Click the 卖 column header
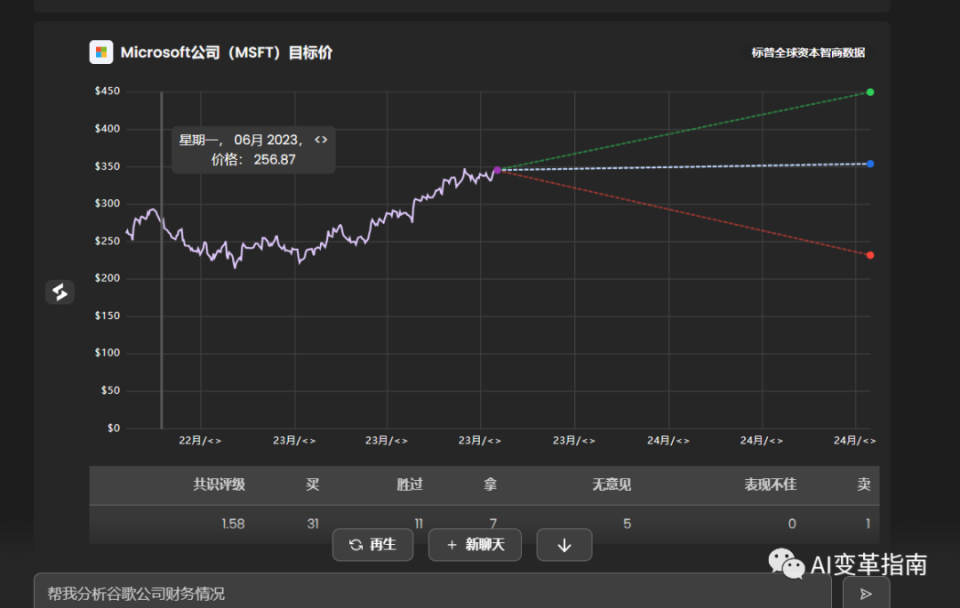The height and width of the screenshot is (608, 960). (x=863, y=485)
